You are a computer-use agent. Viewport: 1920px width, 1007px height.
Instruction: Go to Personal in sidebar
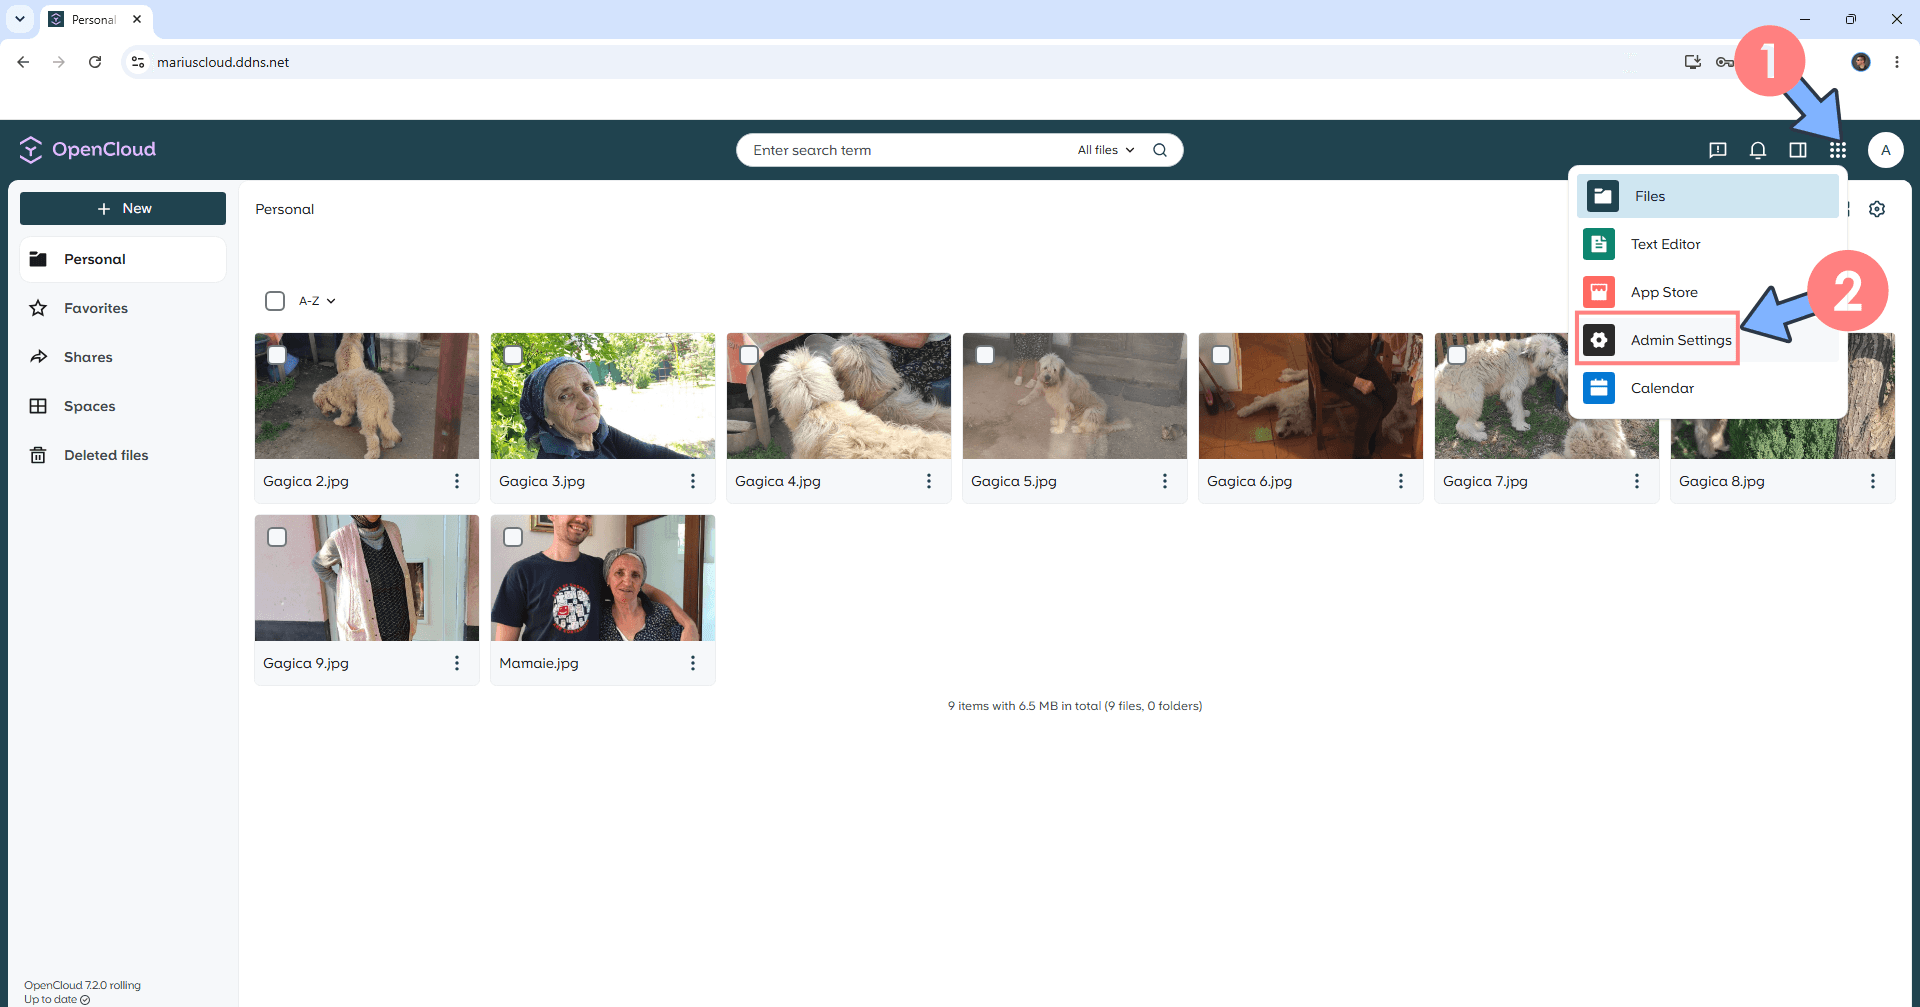click(123, 259)
